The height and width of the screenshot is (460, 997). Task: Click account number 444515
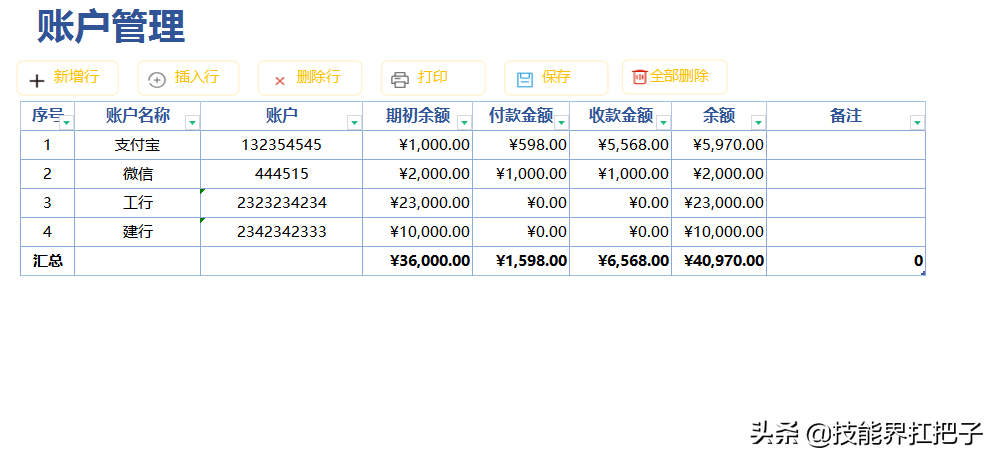click(x=282, y=174)
